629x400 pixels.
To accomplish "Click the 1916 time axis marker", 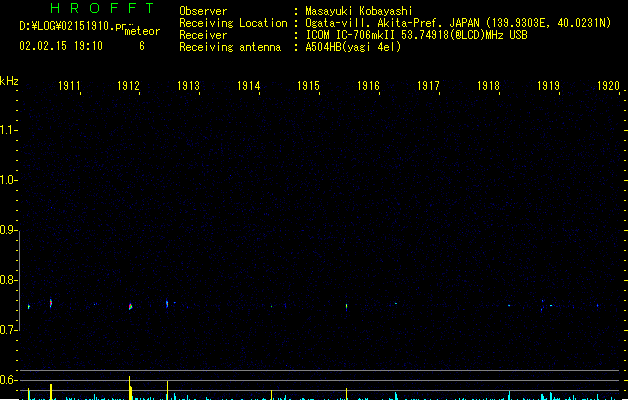I will [368, 86].
